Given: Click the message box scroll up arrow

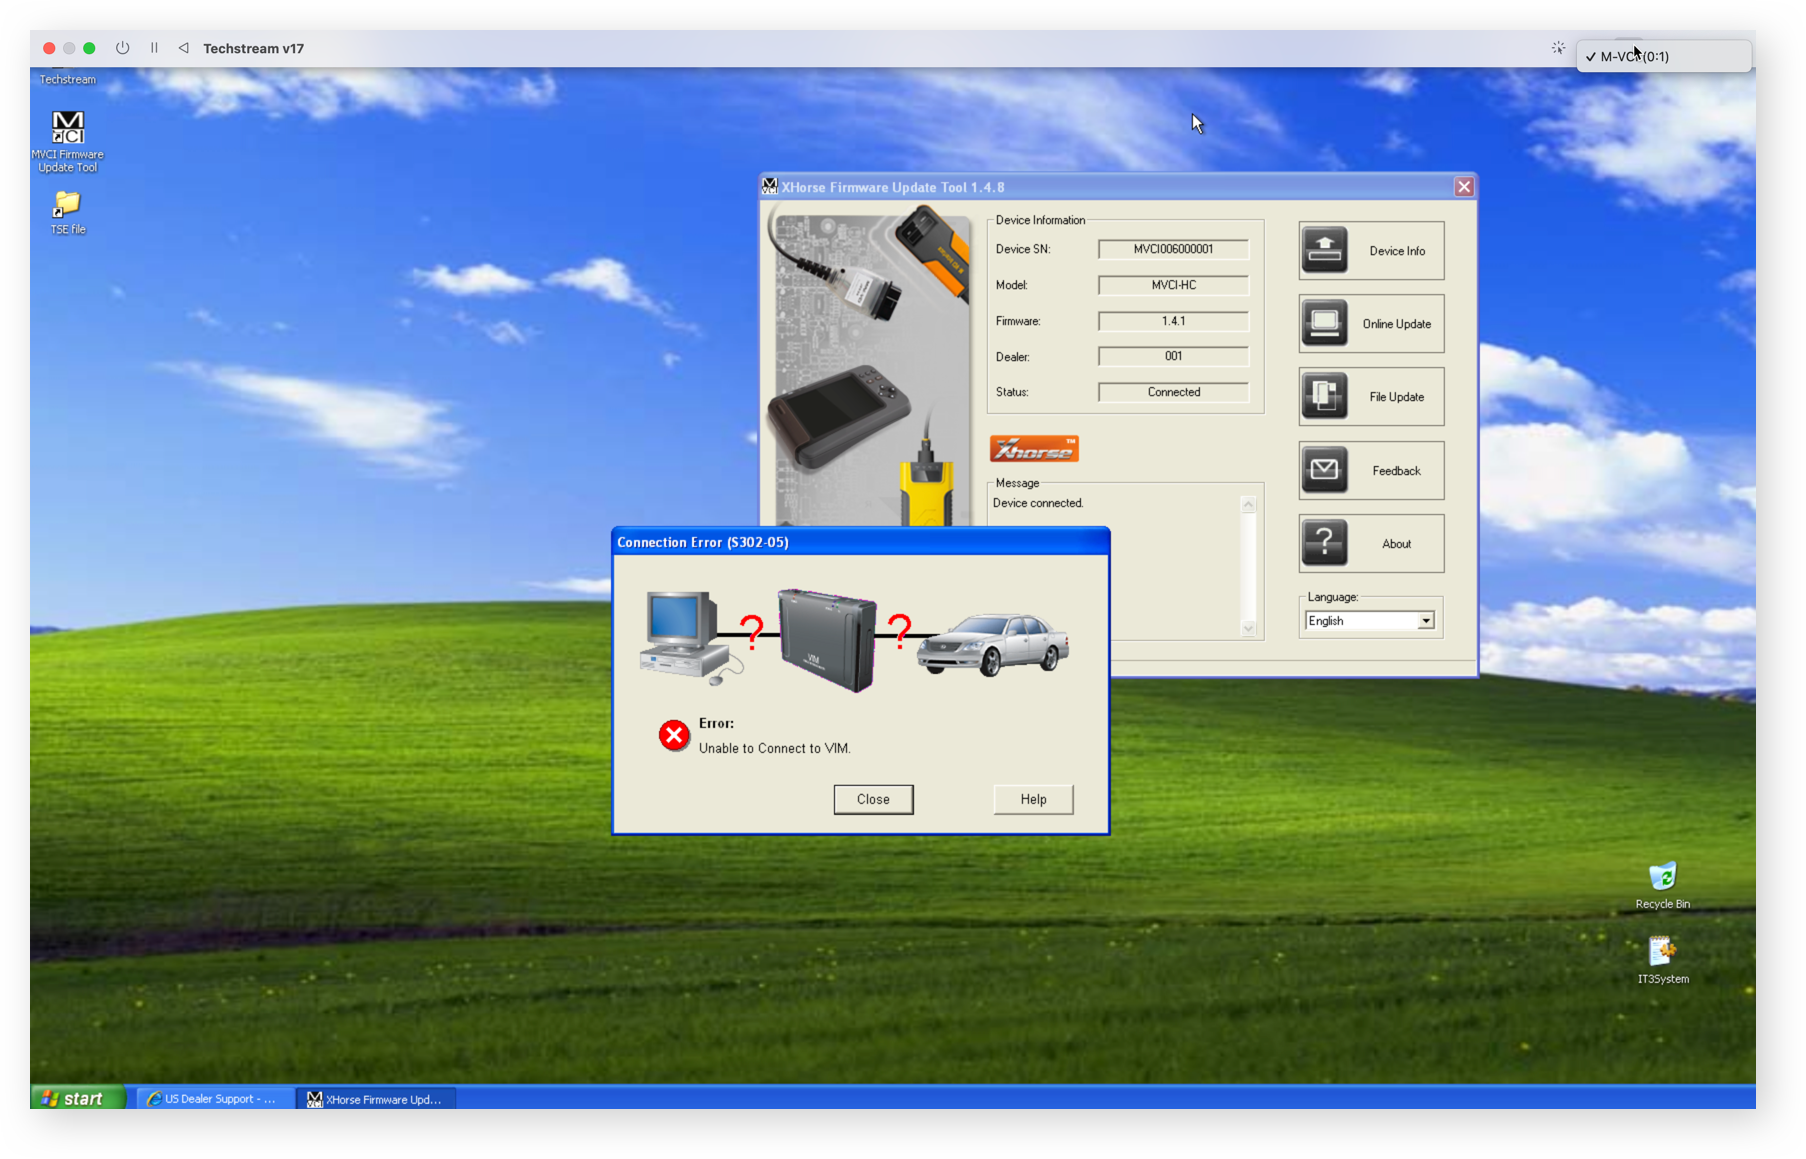Looking at the screenshot, I should click(1248, 505).
